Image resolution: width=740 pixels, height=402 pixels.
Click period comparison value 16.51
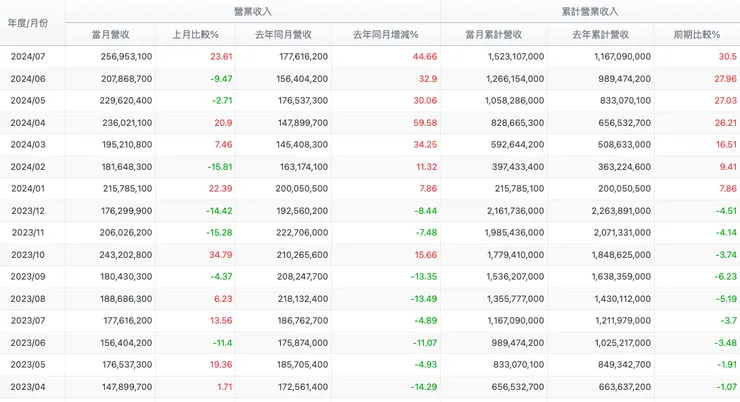pyautogui.click(x=726, y=144)
